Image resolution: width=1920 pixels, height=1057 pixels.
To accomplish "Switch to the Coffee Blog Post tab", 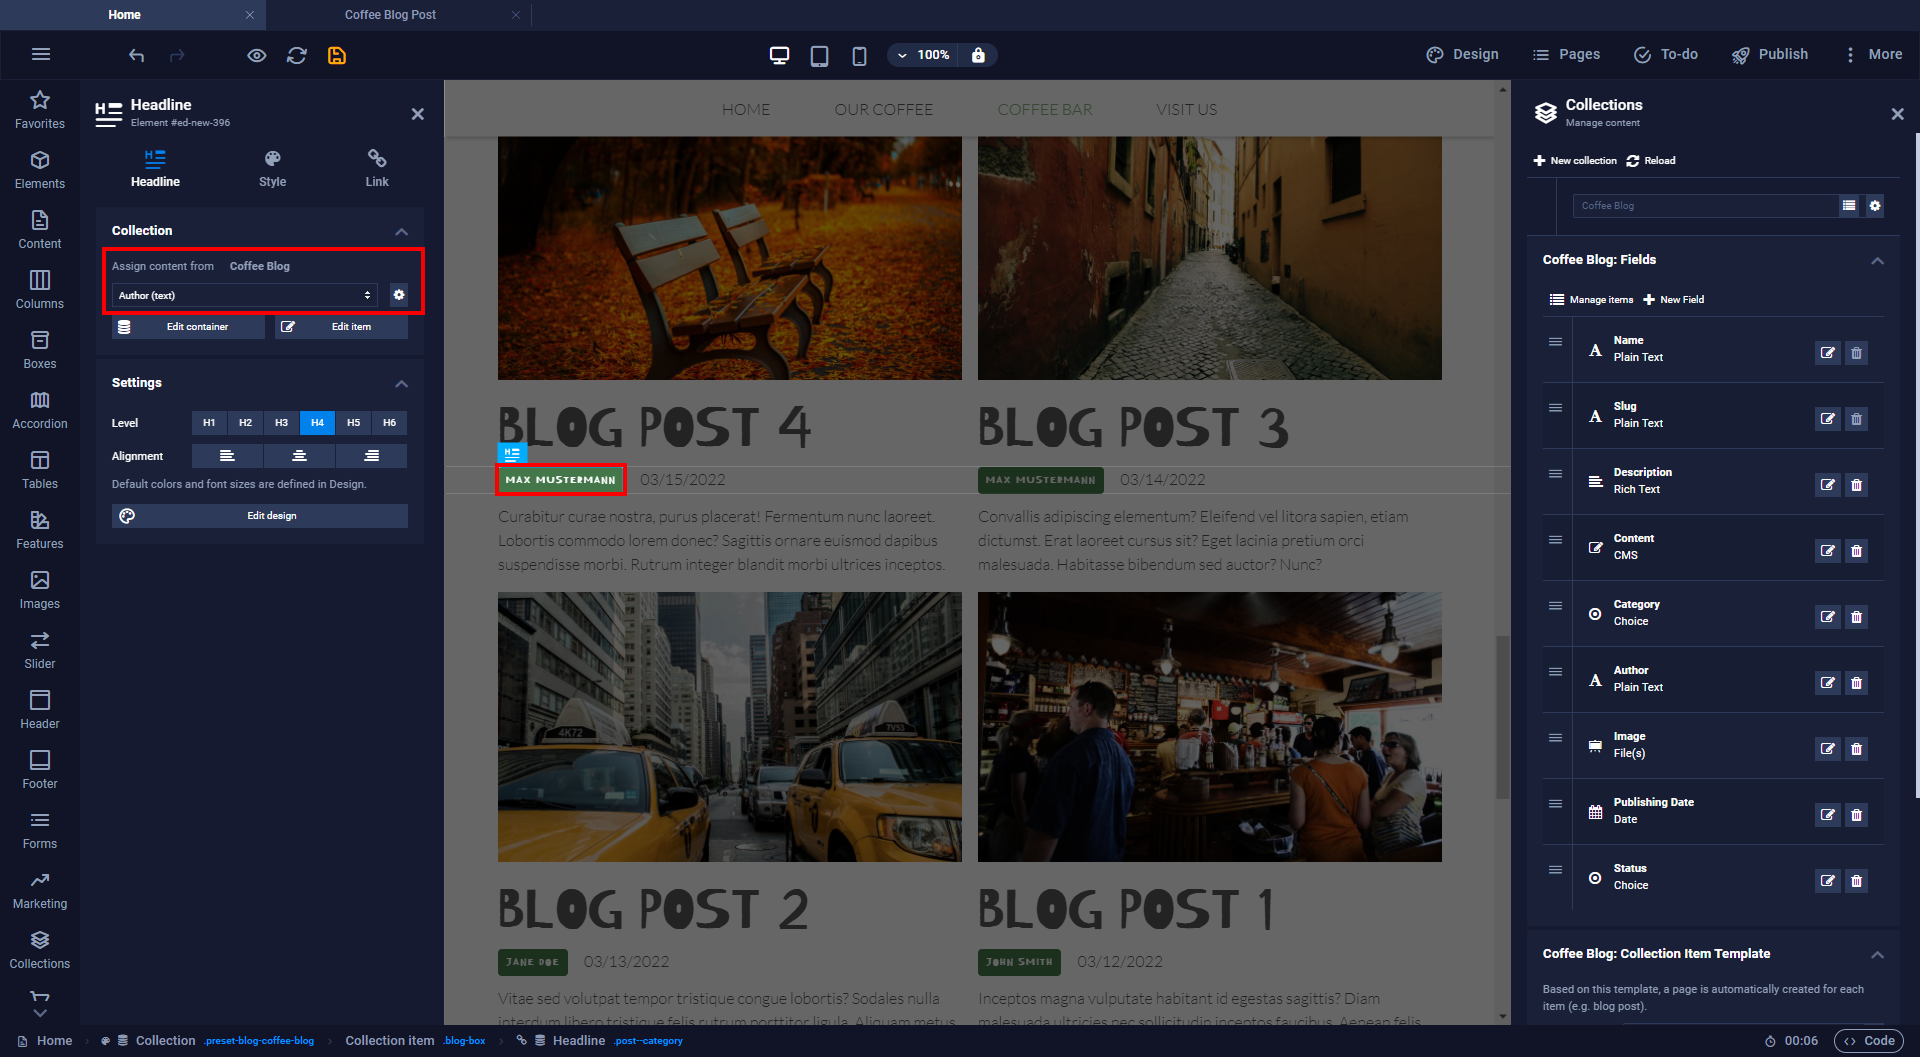I will [x=390, y=15].
